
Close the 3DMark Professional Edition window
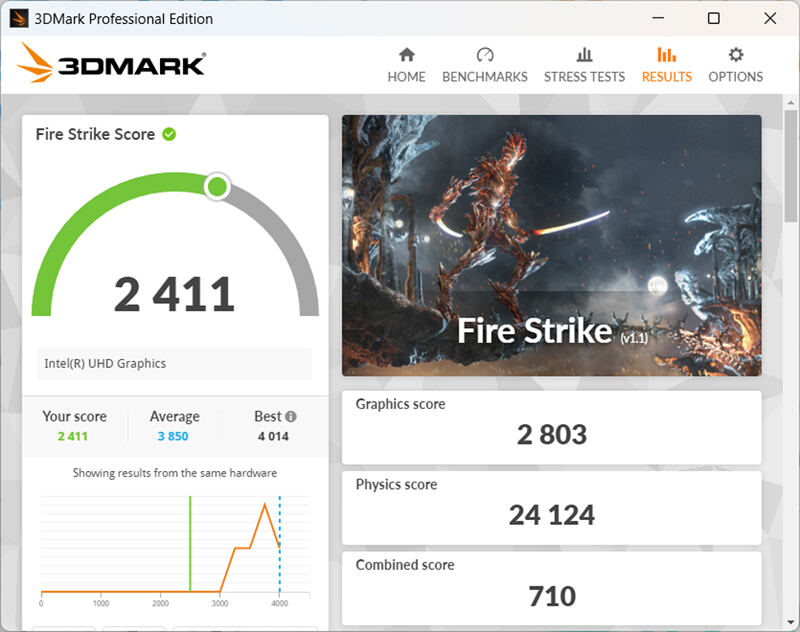pyautogui.click(x=770, y=18)
